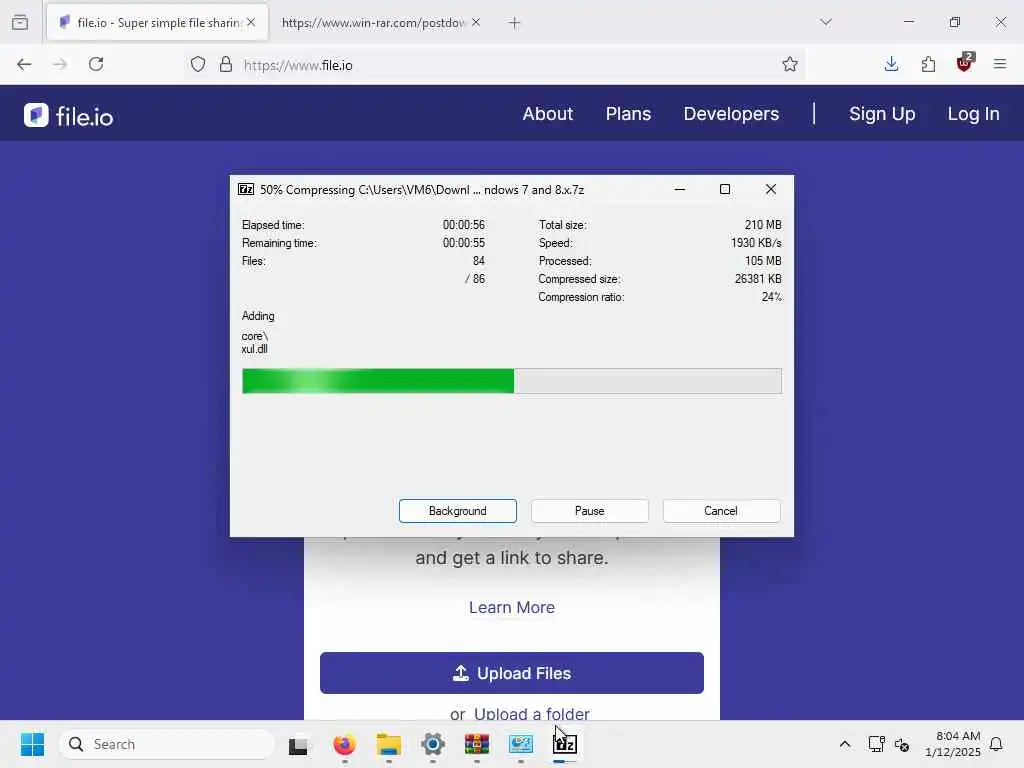Click the site security padlock icon
The image size is (1024, 768).
pos(226,65)
